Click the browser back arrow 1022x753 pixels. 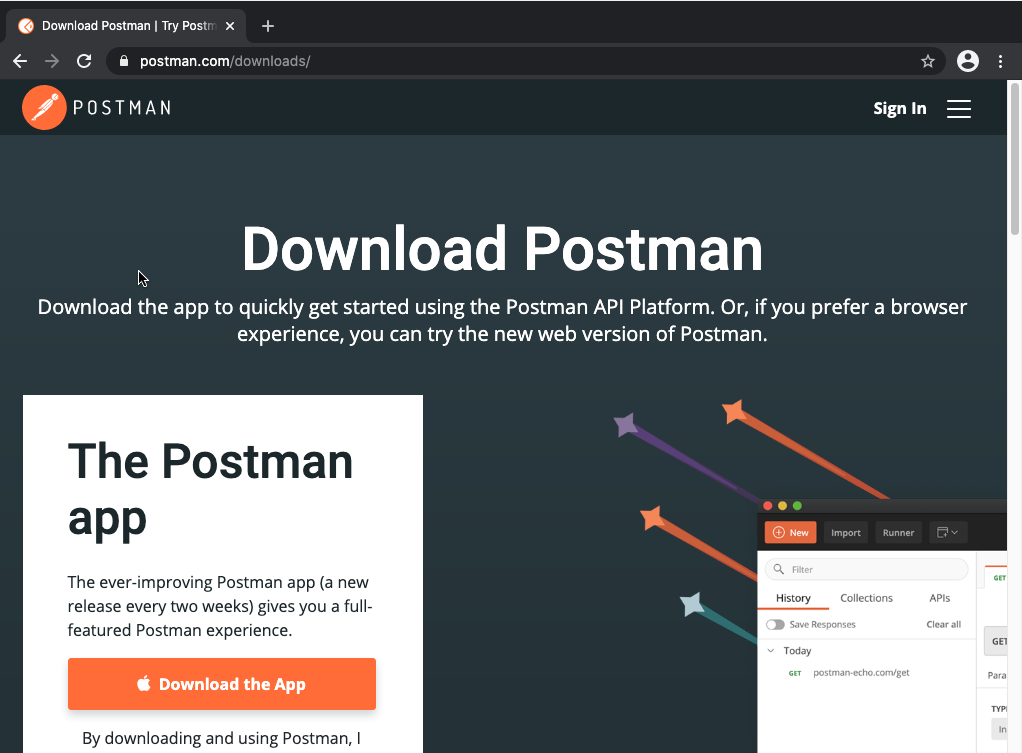tap(20, 61)
